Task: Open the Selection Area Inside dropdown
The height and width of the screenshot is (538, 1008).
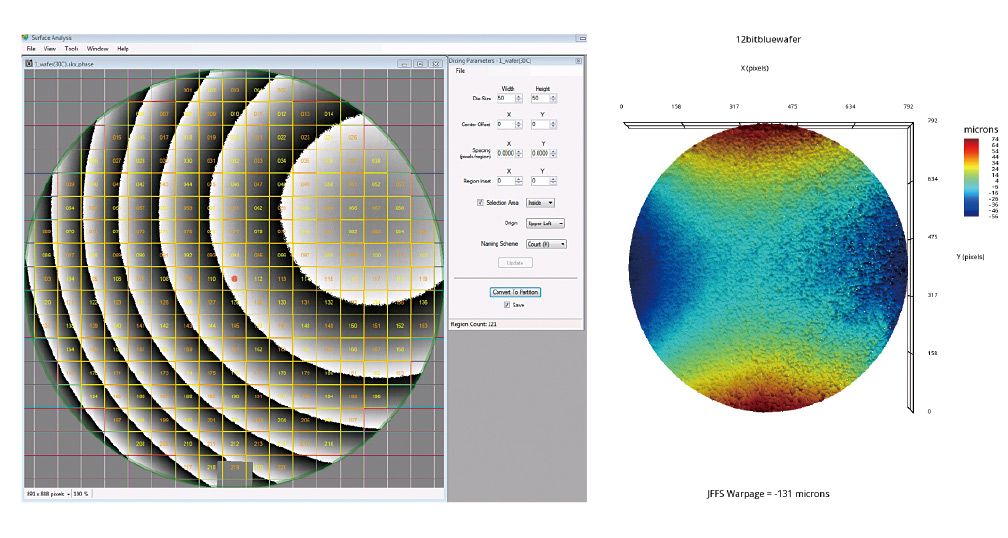Action: coord(540,202)
